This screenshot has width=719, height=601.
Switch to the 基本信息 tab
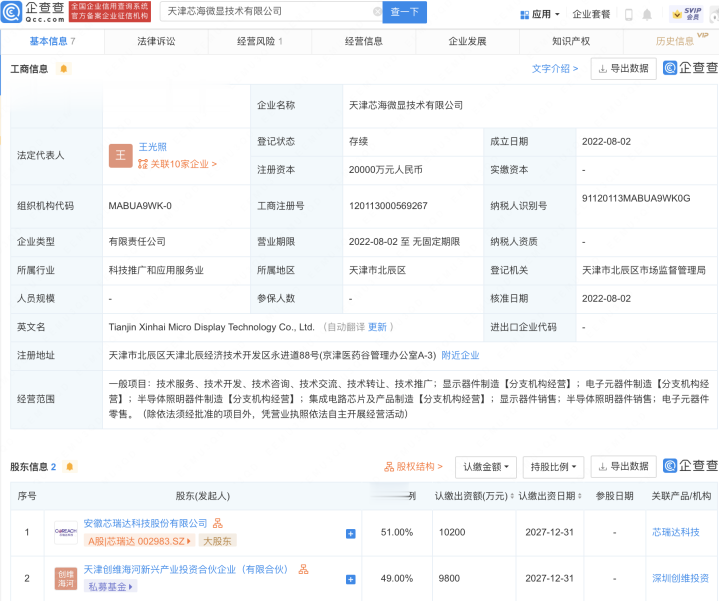pyautogui.click(x=52, y=42)
